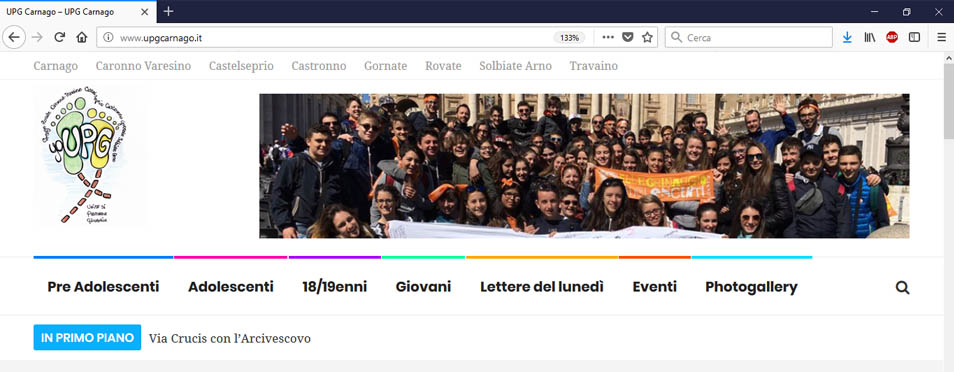This screenshot has width=954, height=372.
Task: Open the Via Crucis con l'Arcivescovo headline
Action: 229,338
